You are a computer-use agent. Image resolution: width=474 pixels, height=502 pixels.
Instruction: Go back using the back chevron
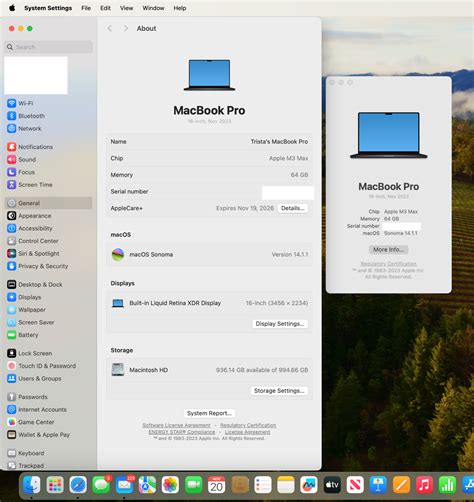(110, 28)
